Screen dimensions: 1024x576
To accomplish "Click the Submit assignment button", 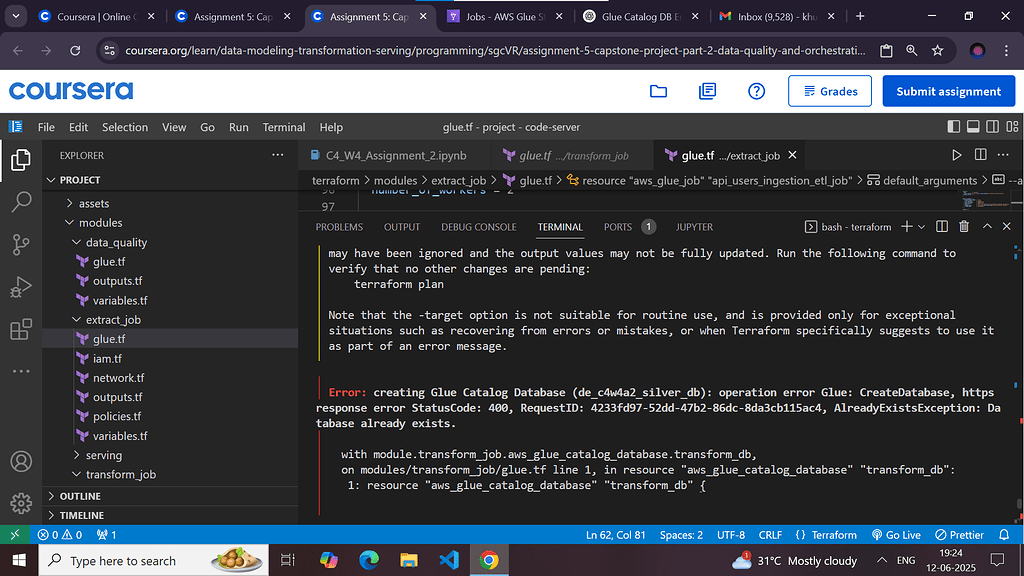I will 948,90.
